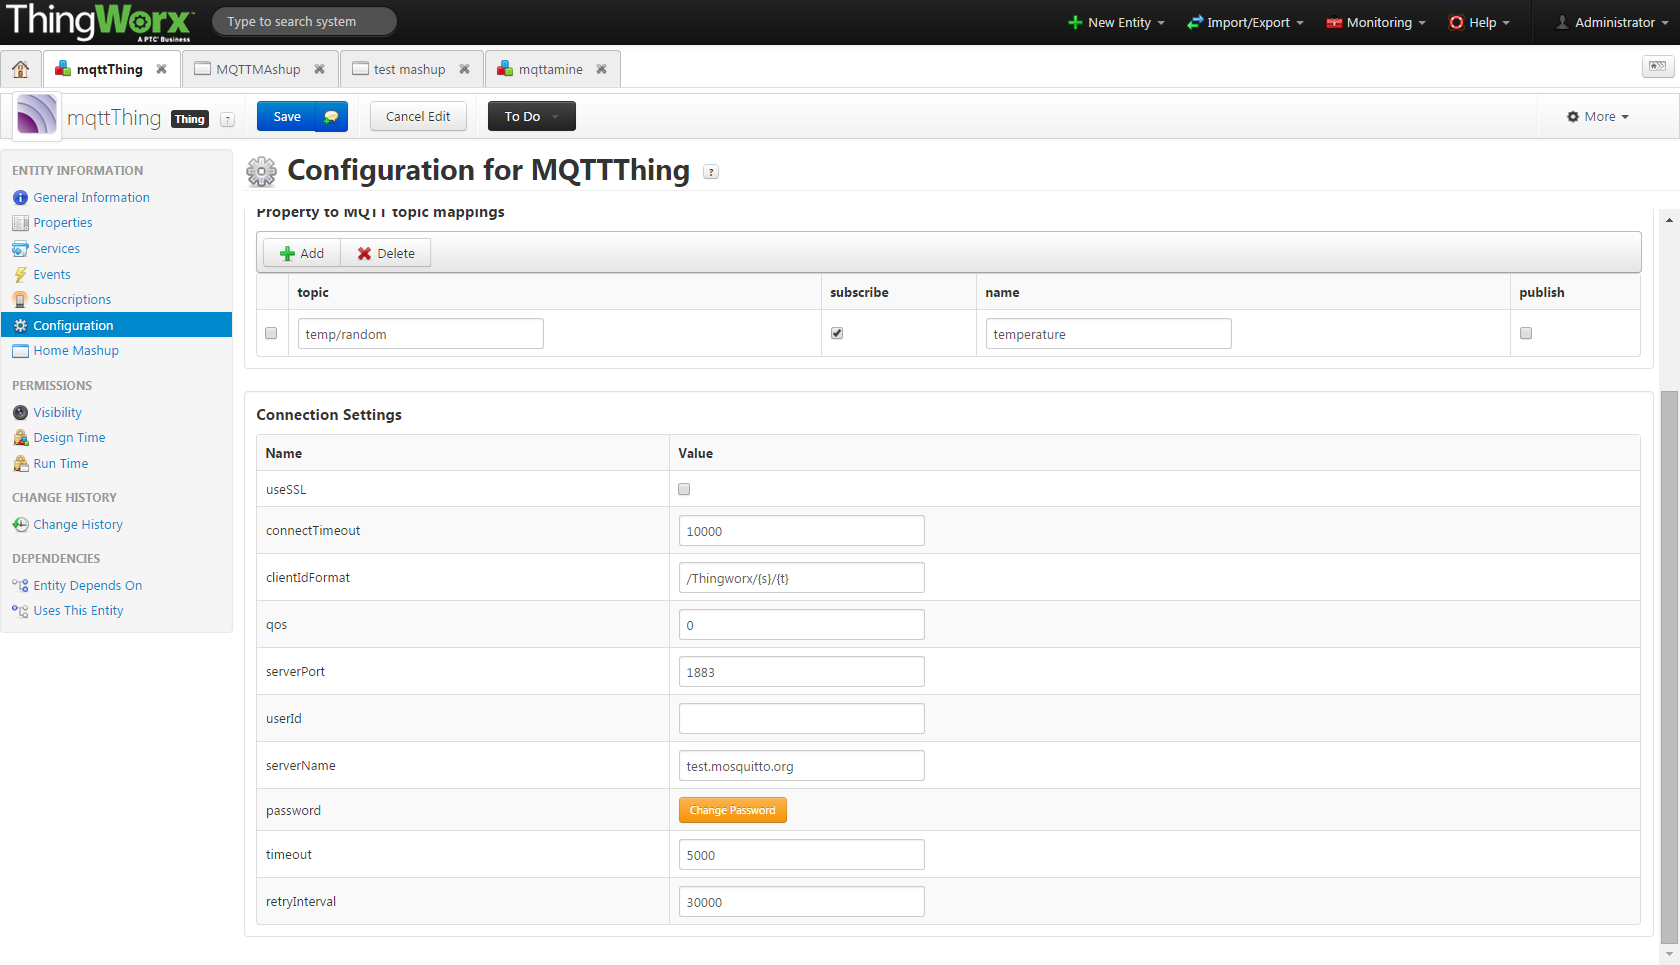Image resolution: width=1680 pixels, height=965 pixels.
Task: Open Subscriptions in the sidebar
Action: click(72, 300)
